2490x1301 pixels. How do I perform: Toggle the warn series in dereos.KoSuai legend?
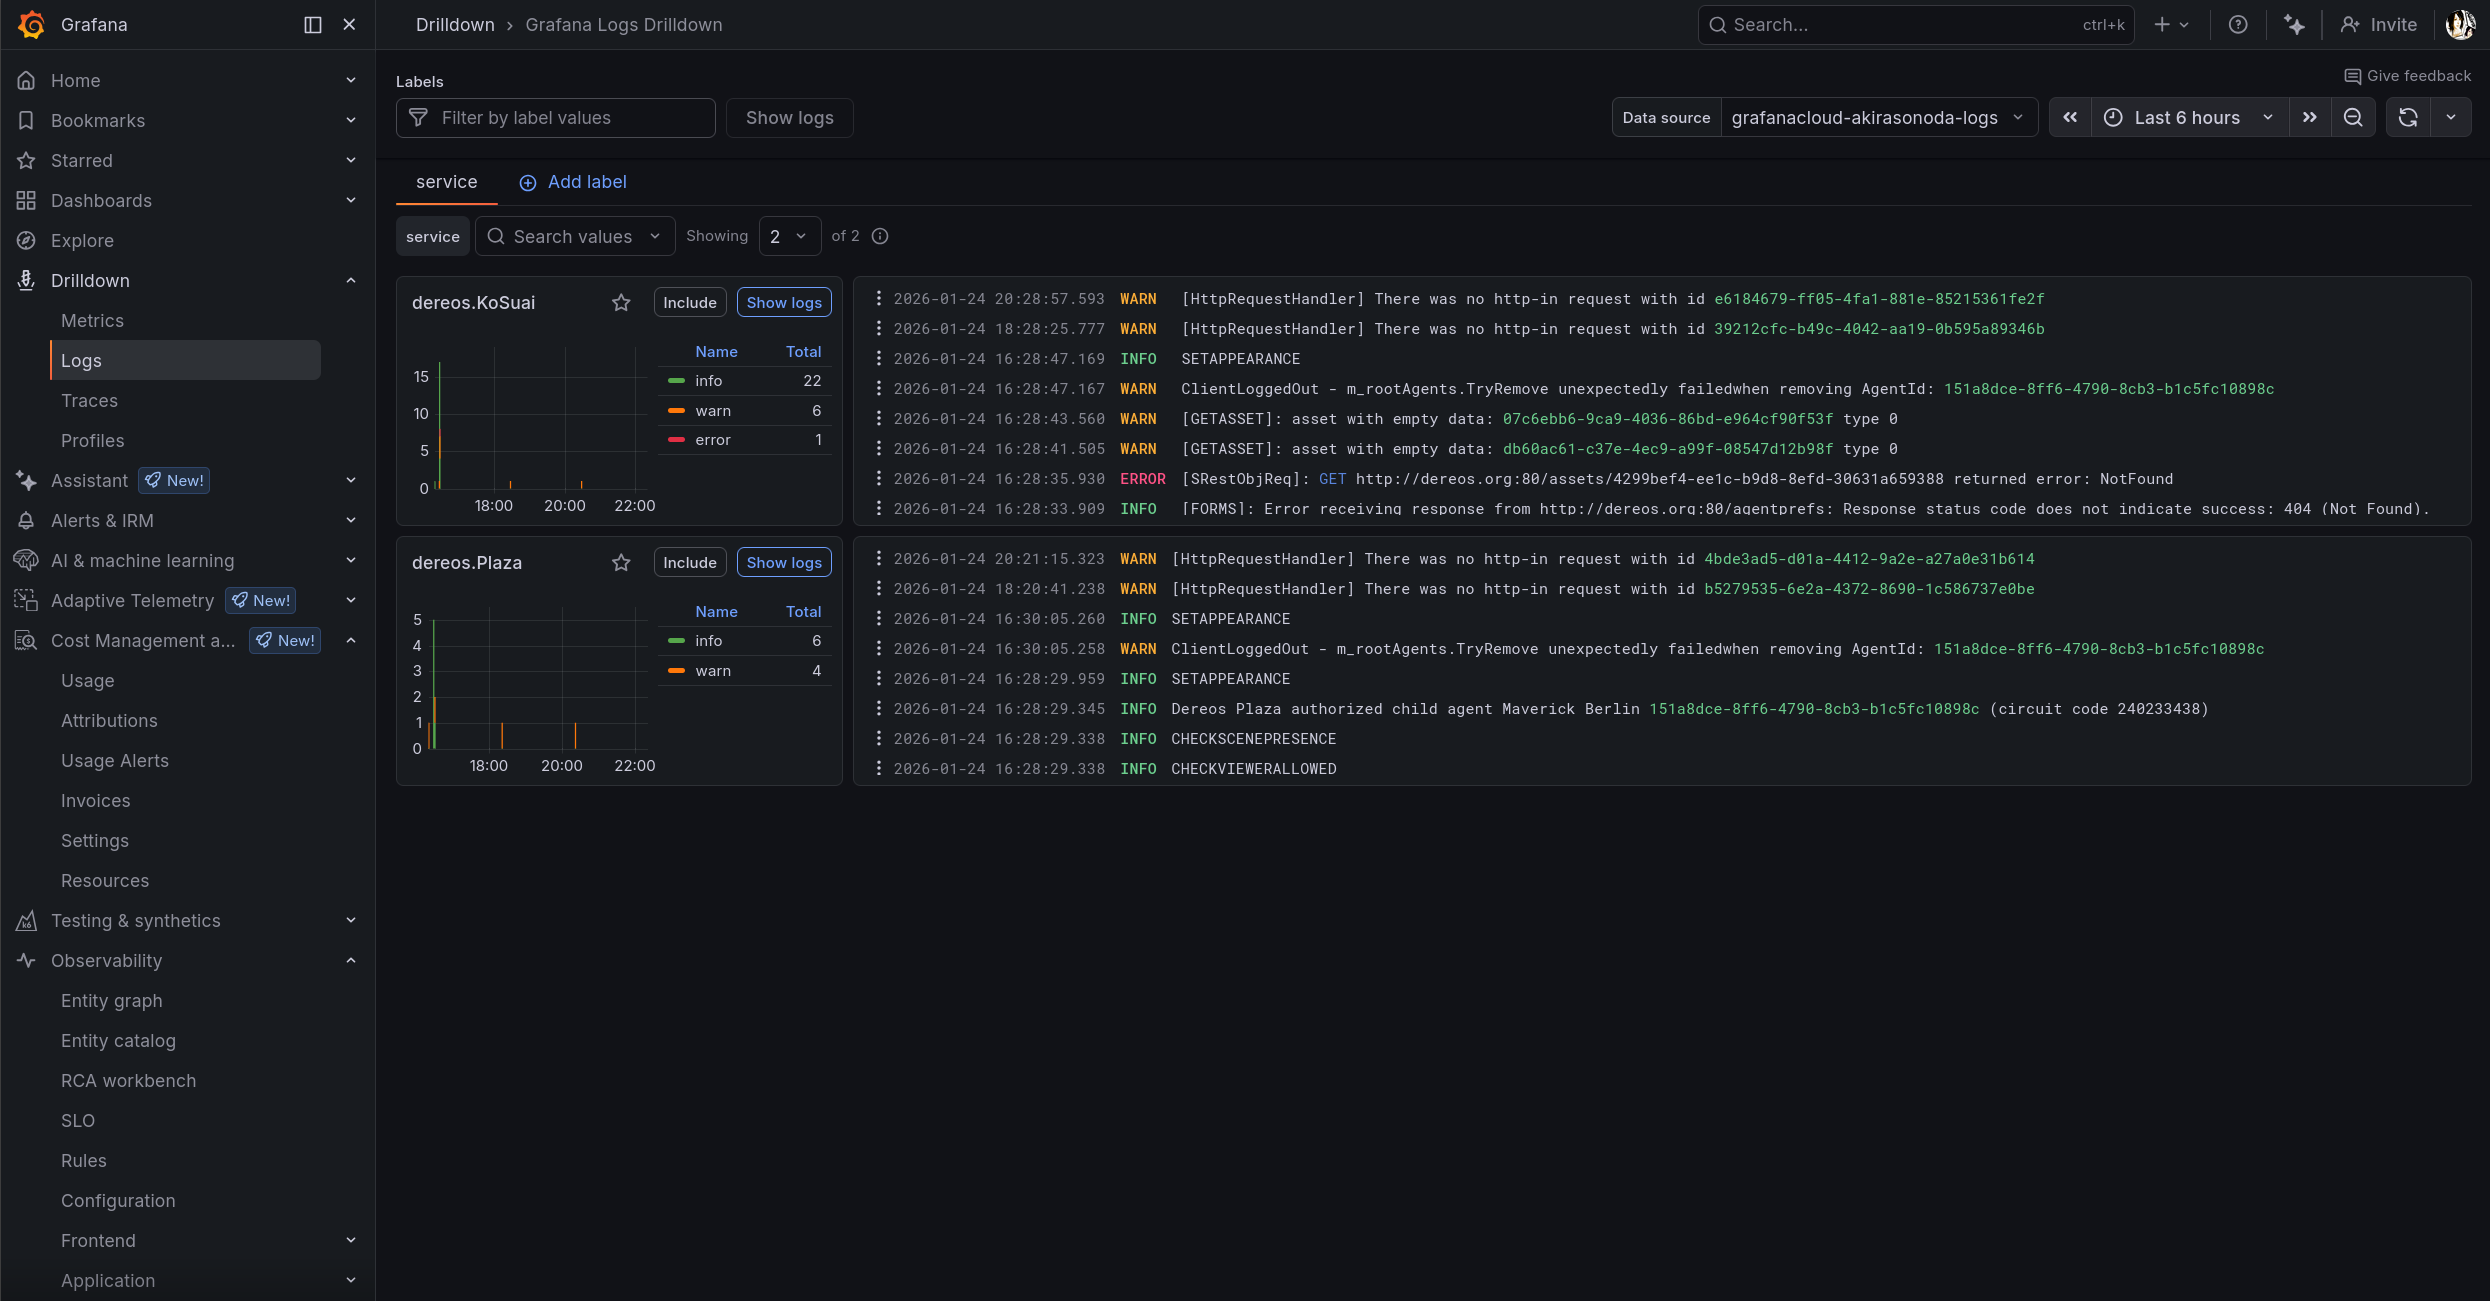713,411
